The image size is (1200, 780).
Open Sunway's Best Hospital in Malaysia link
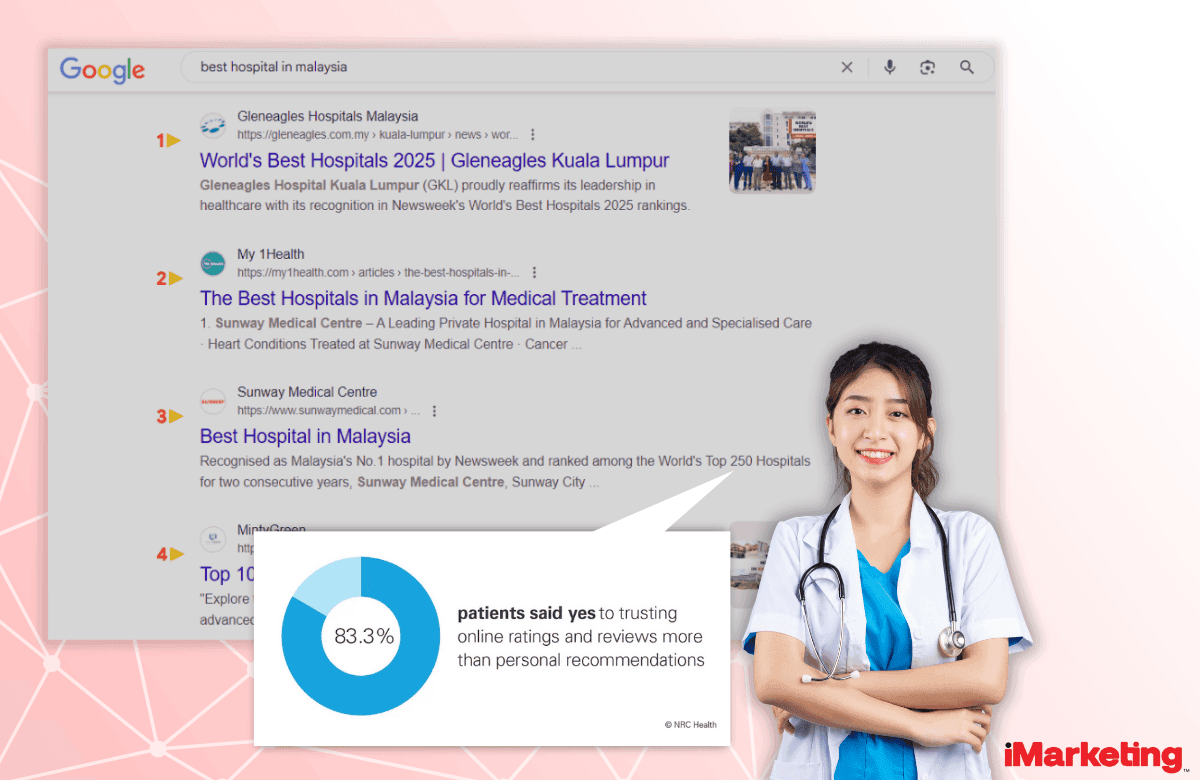305,436
